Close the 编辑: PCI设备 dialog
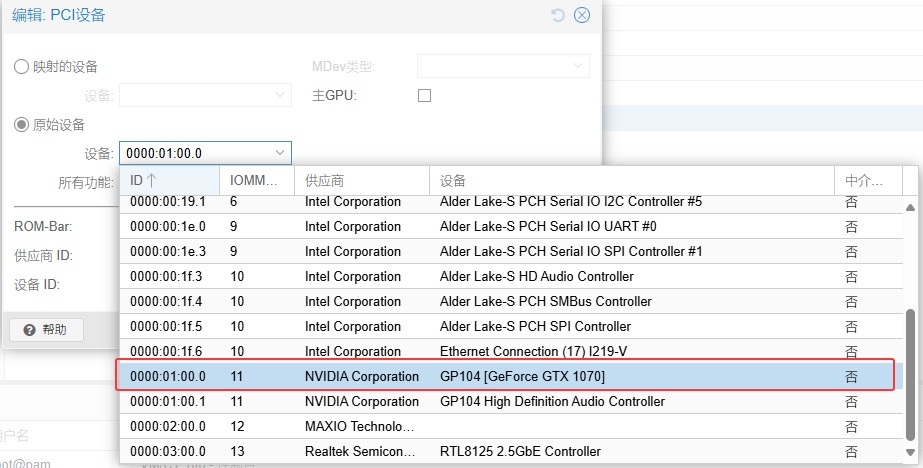Screen dimensions: 923x468 581,15
